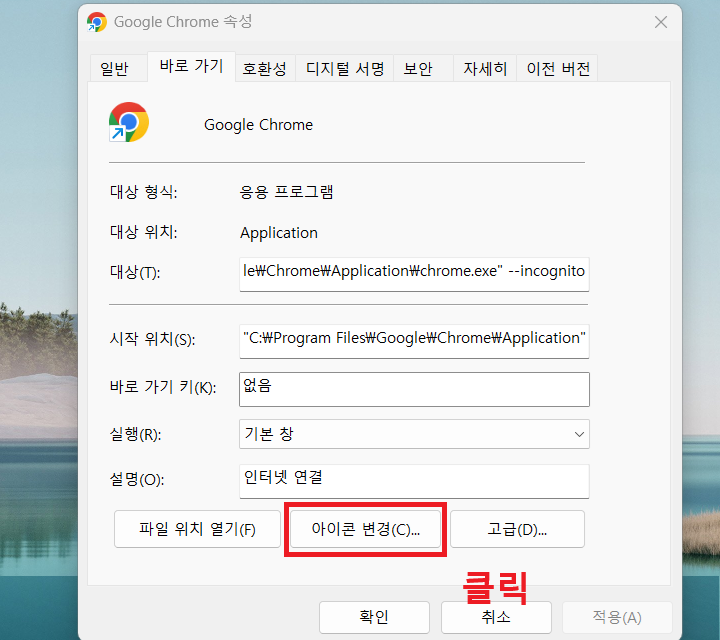Click the 대상(T): label

(x=135, y=272)
